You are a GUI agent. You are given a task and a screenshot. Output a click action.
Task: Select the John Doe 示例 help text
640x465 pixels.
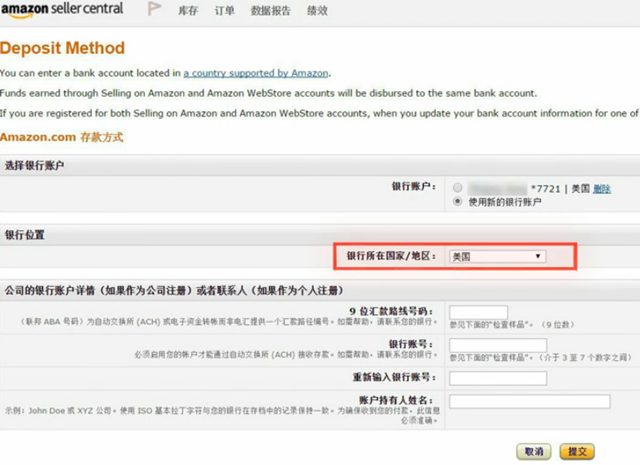pyautogui.click(x=222, y=415)
